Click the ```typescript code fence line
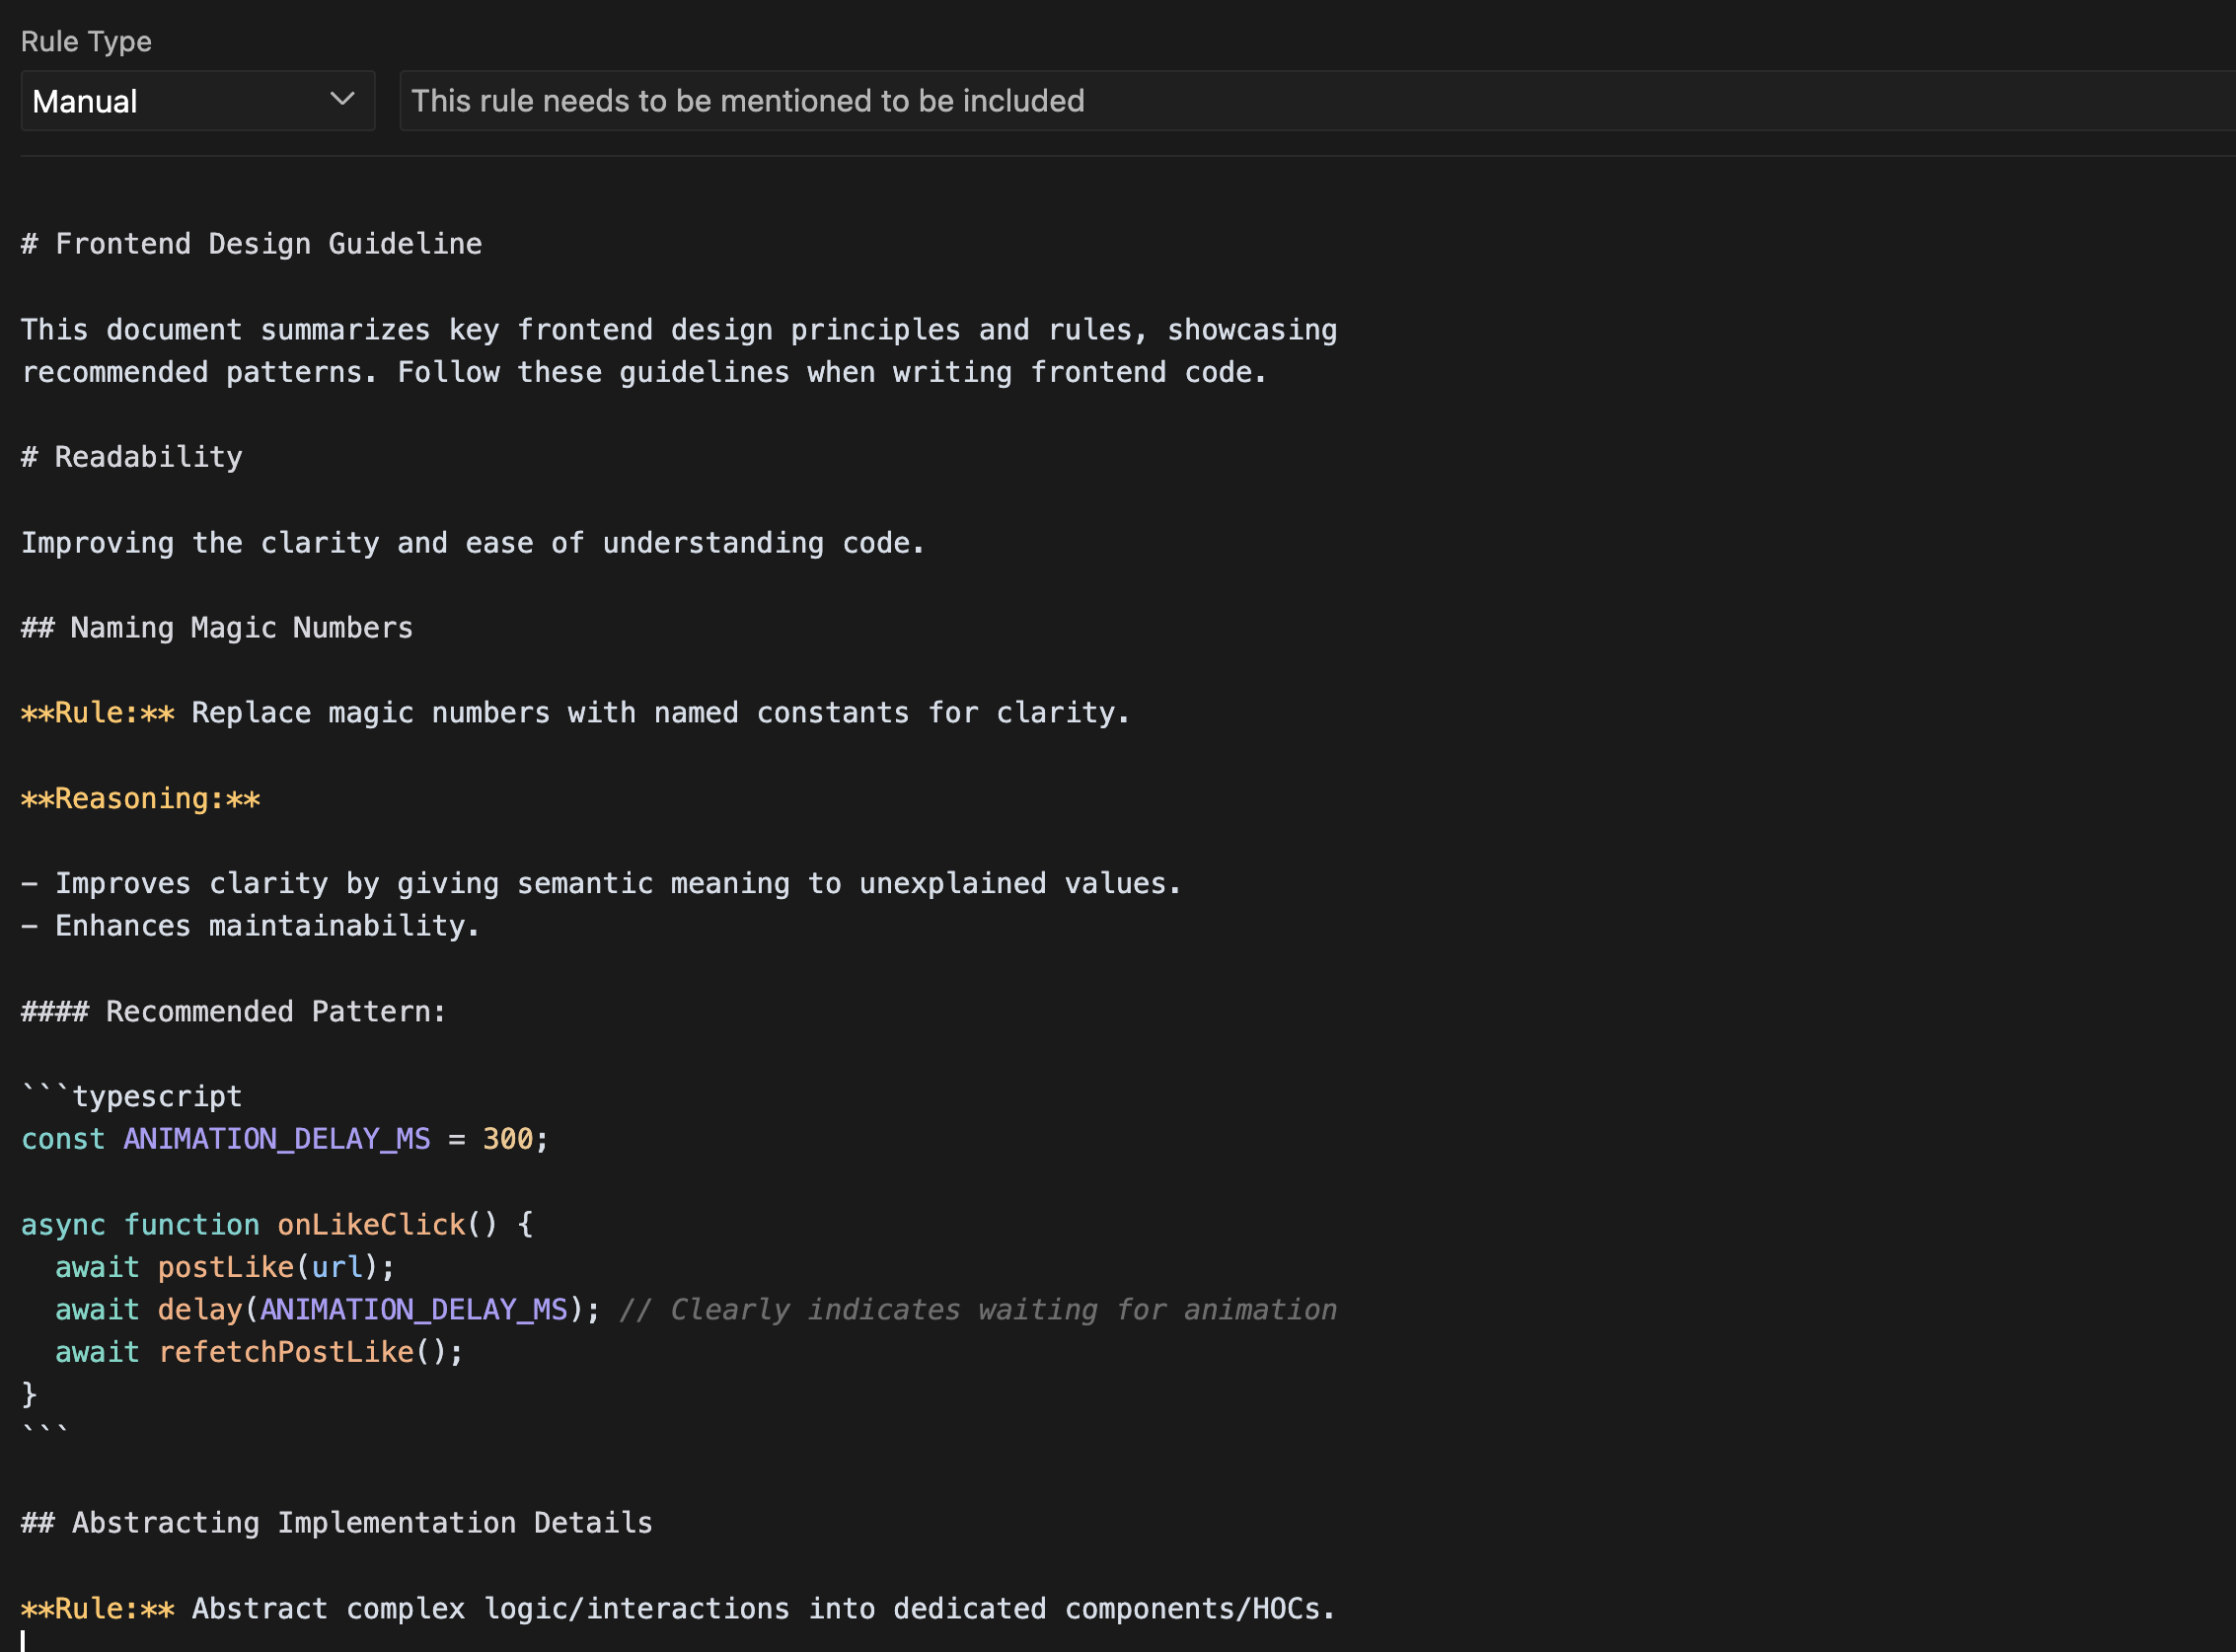2236x1652 pixels. 156,1097
